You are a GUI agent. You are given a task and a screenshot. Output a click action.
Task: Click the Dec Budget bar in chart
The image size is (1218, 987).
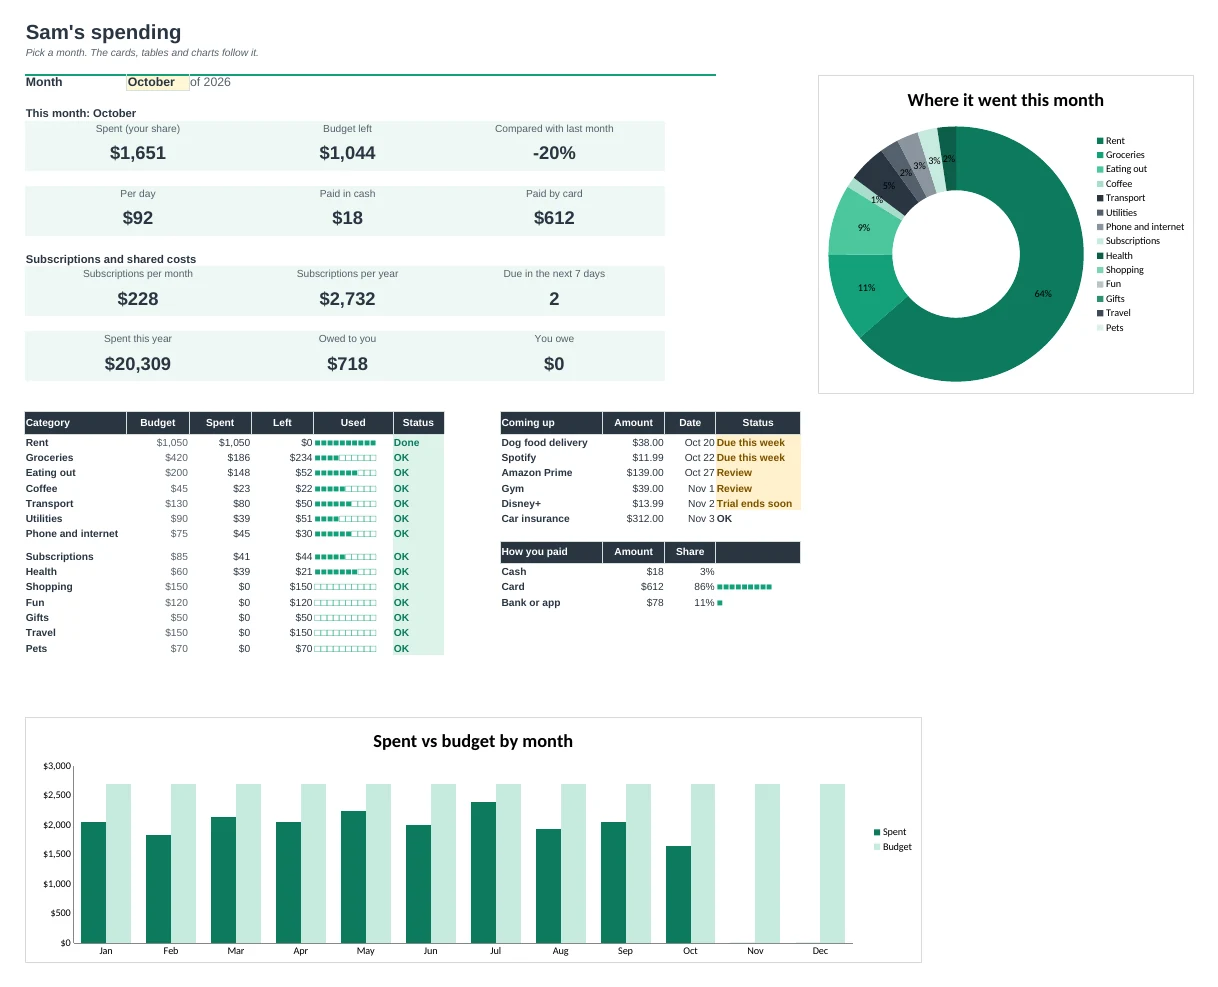(832, 863)
